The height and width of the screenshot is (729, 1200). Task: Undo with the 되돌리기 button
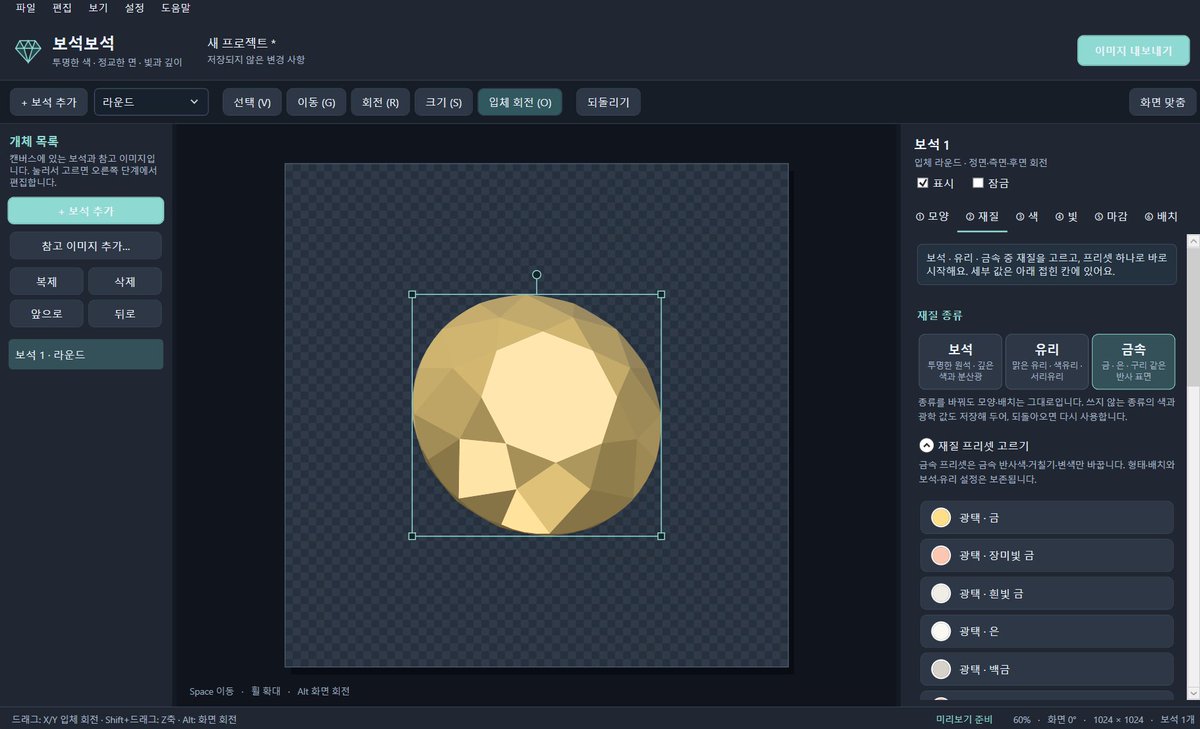(x=608, y=102)
